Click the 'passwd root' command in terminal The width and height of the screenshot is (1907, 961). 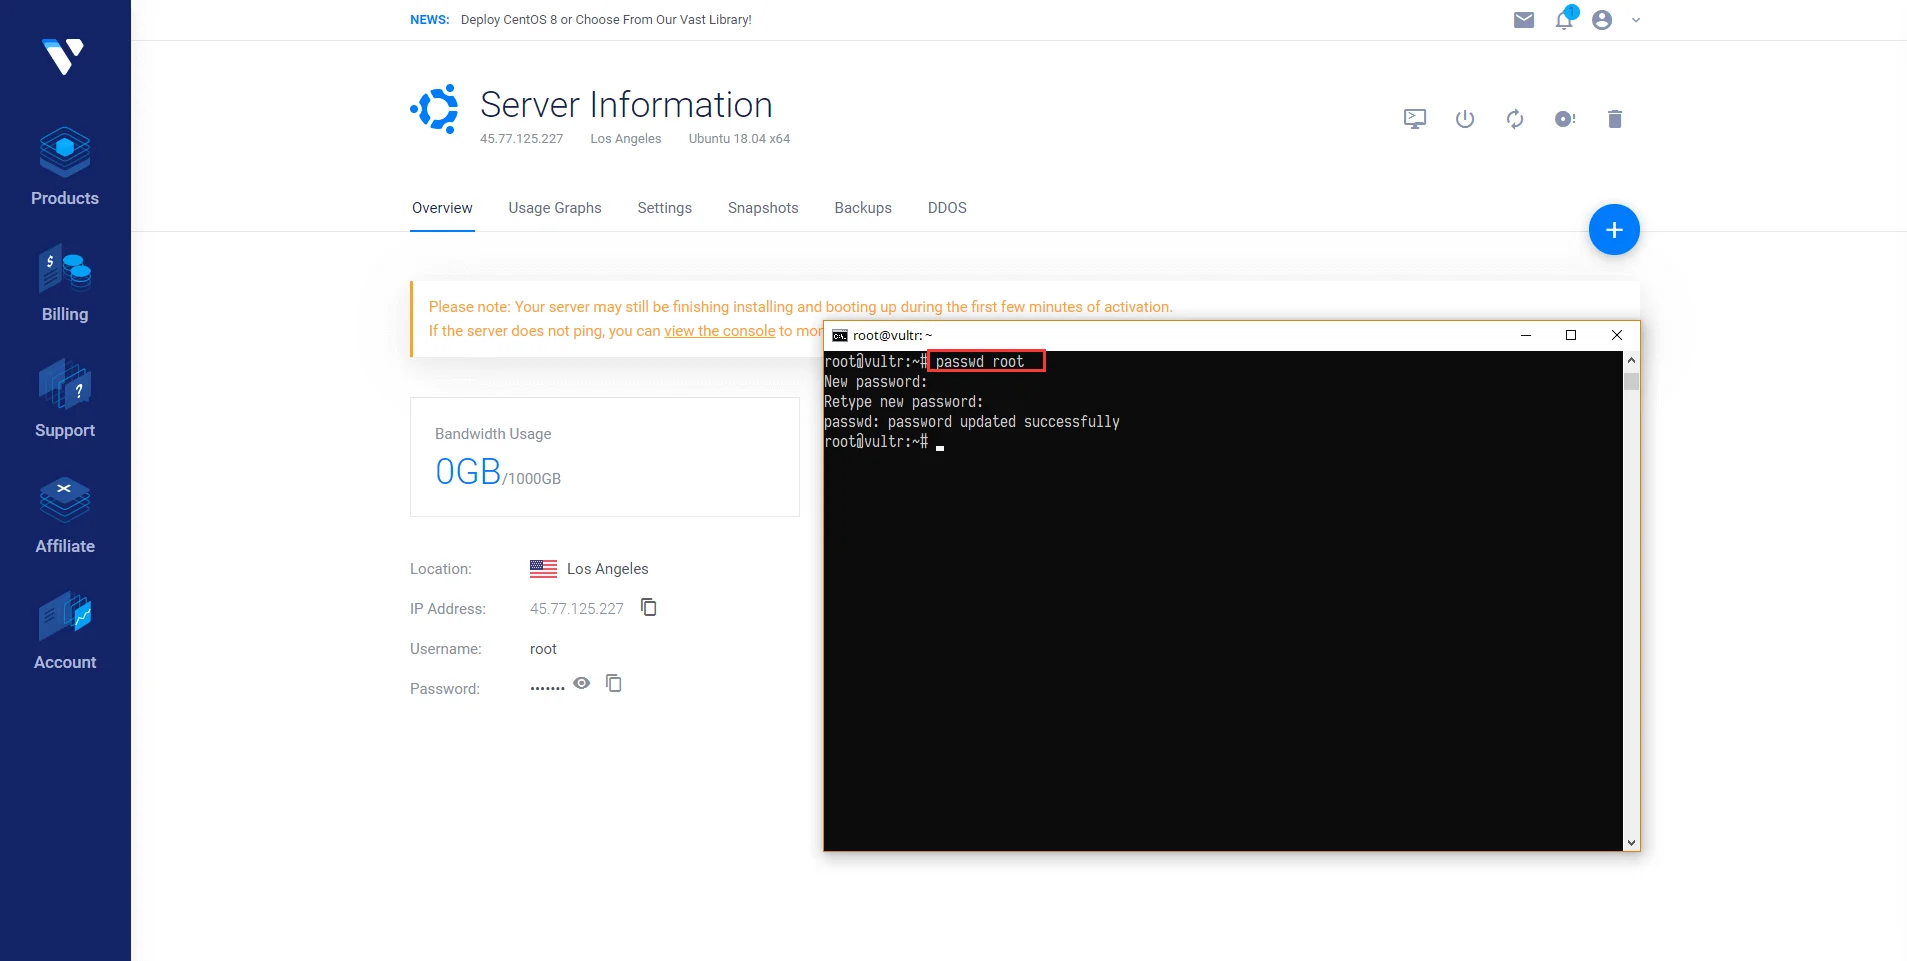point(980,362)
